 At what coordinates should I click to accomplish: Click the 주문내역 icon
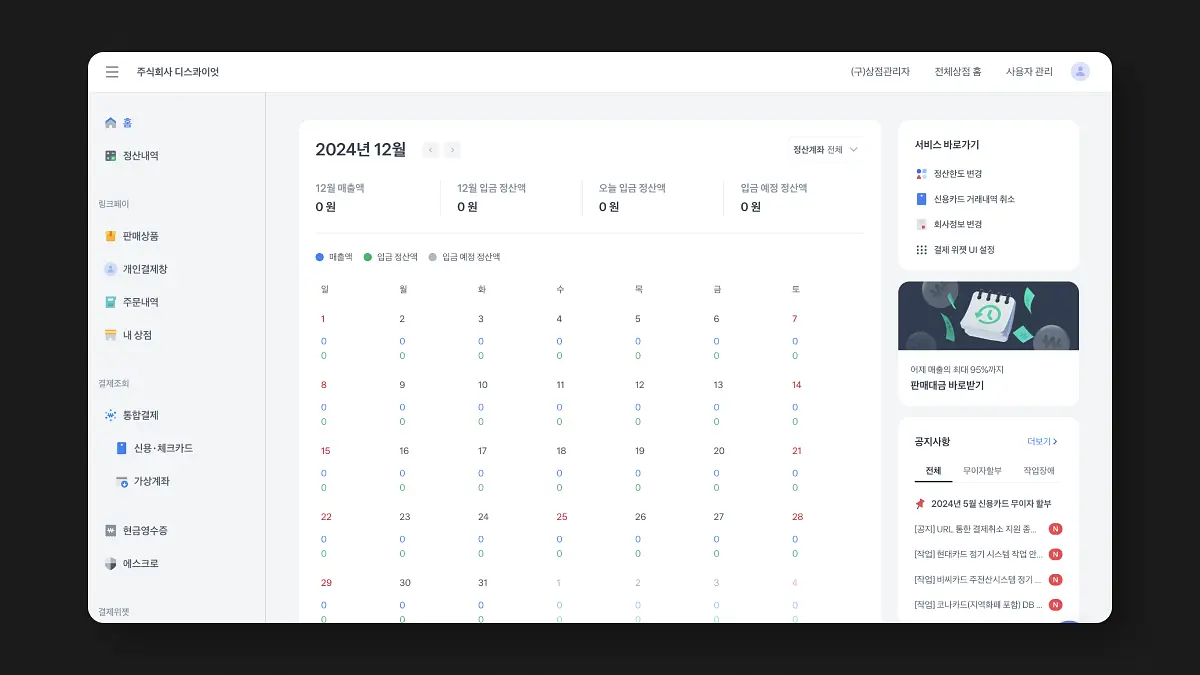click(110, 302)
